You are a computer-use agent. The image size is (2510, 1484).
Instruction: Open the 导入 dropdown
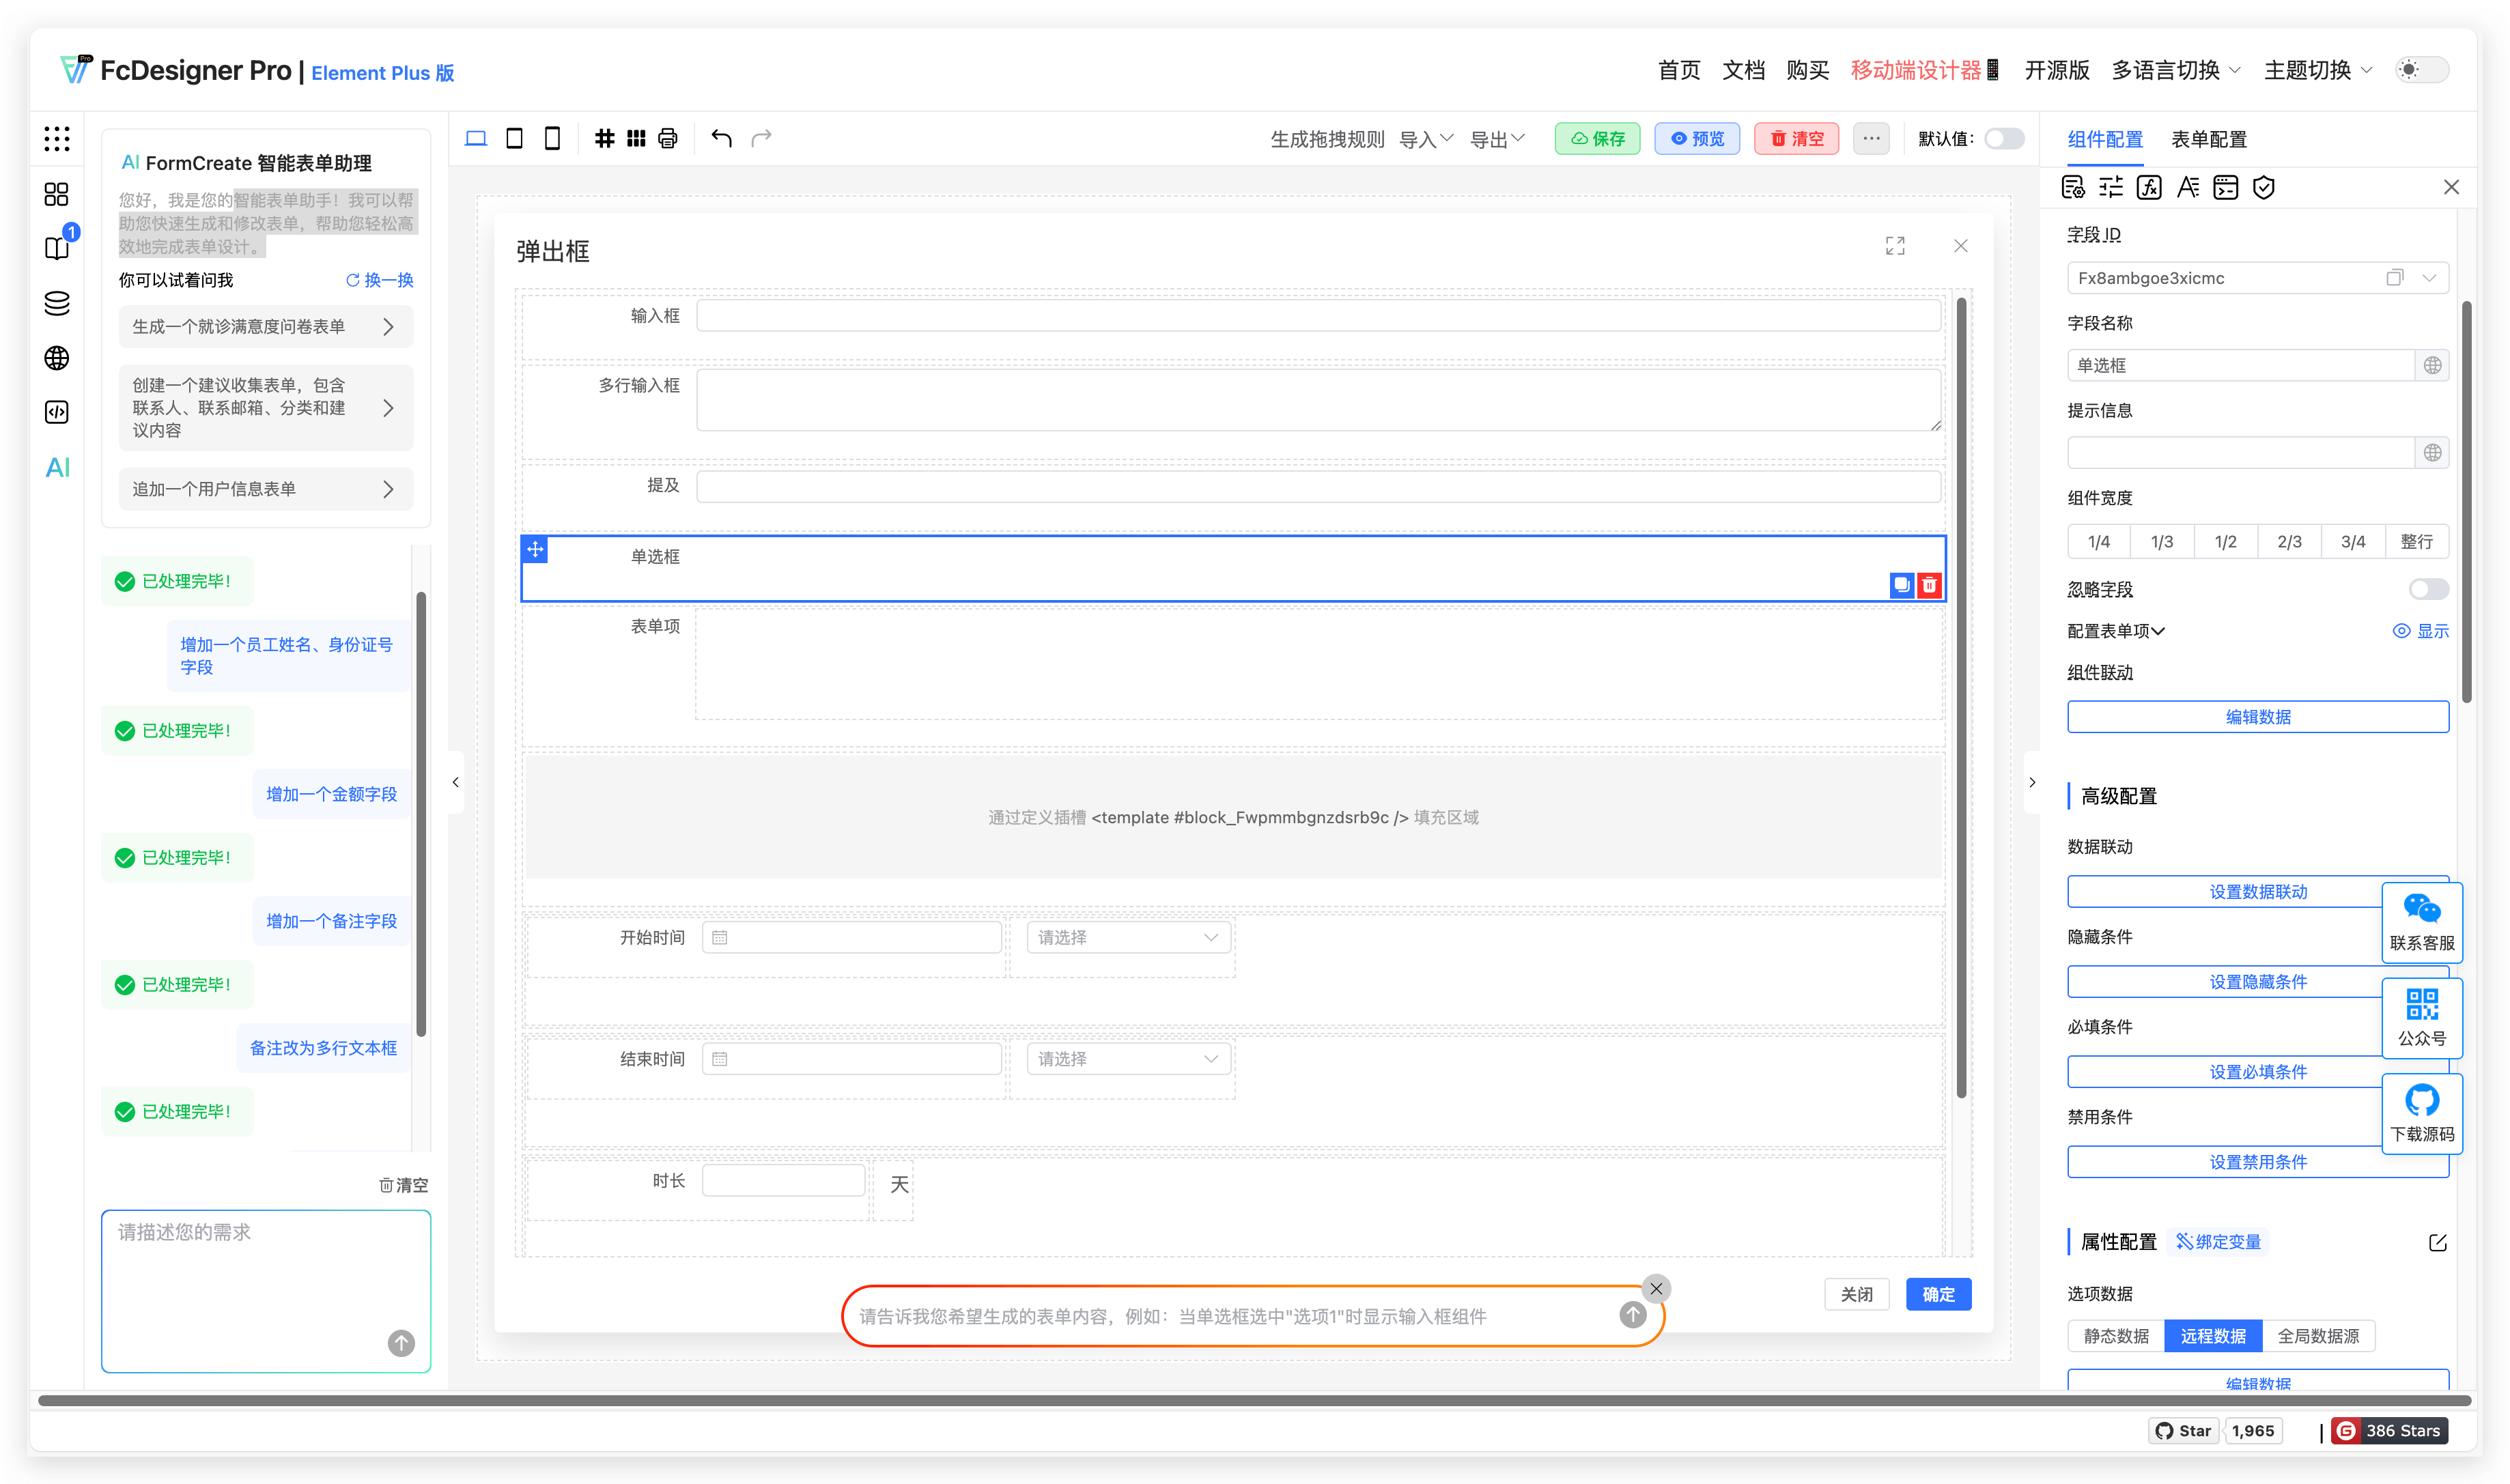pos(1425,139)
